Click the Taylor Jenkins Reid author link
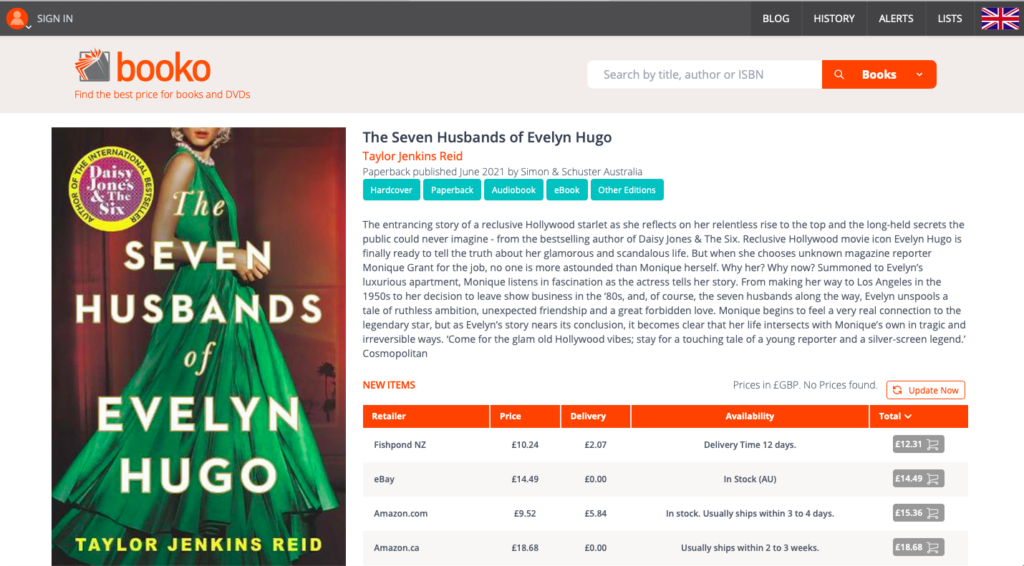Image resolution: width=1024 pixels, height=566 pixels. [413, 156]
